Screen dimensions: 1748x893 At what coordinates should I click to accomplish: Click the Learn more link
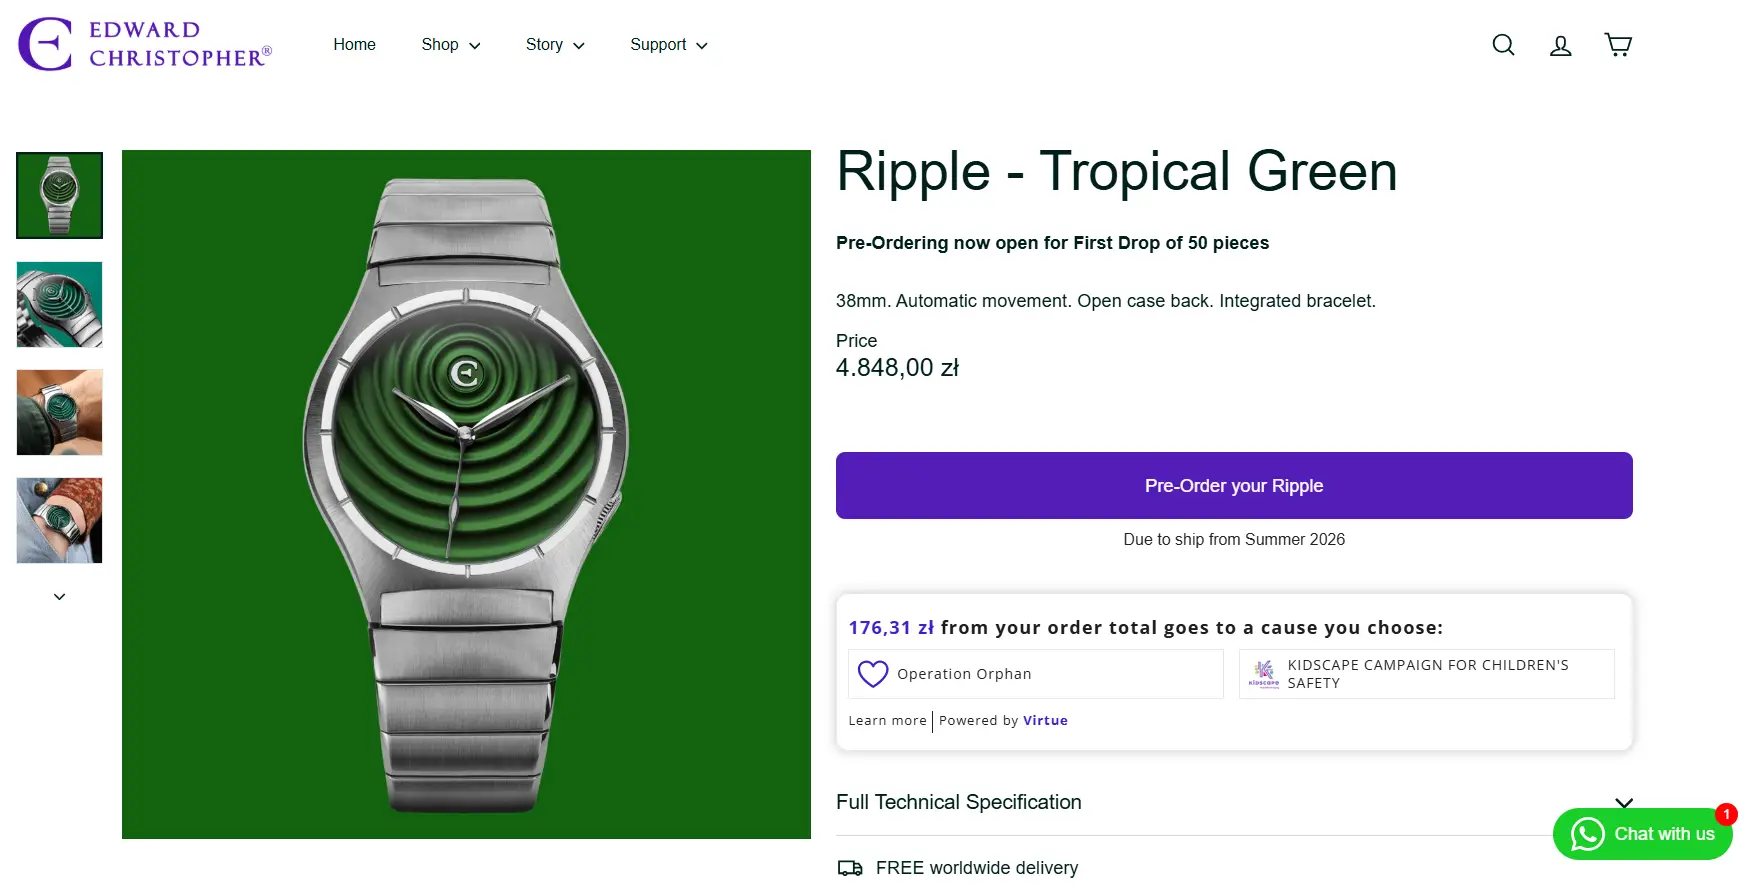[887, 721]
